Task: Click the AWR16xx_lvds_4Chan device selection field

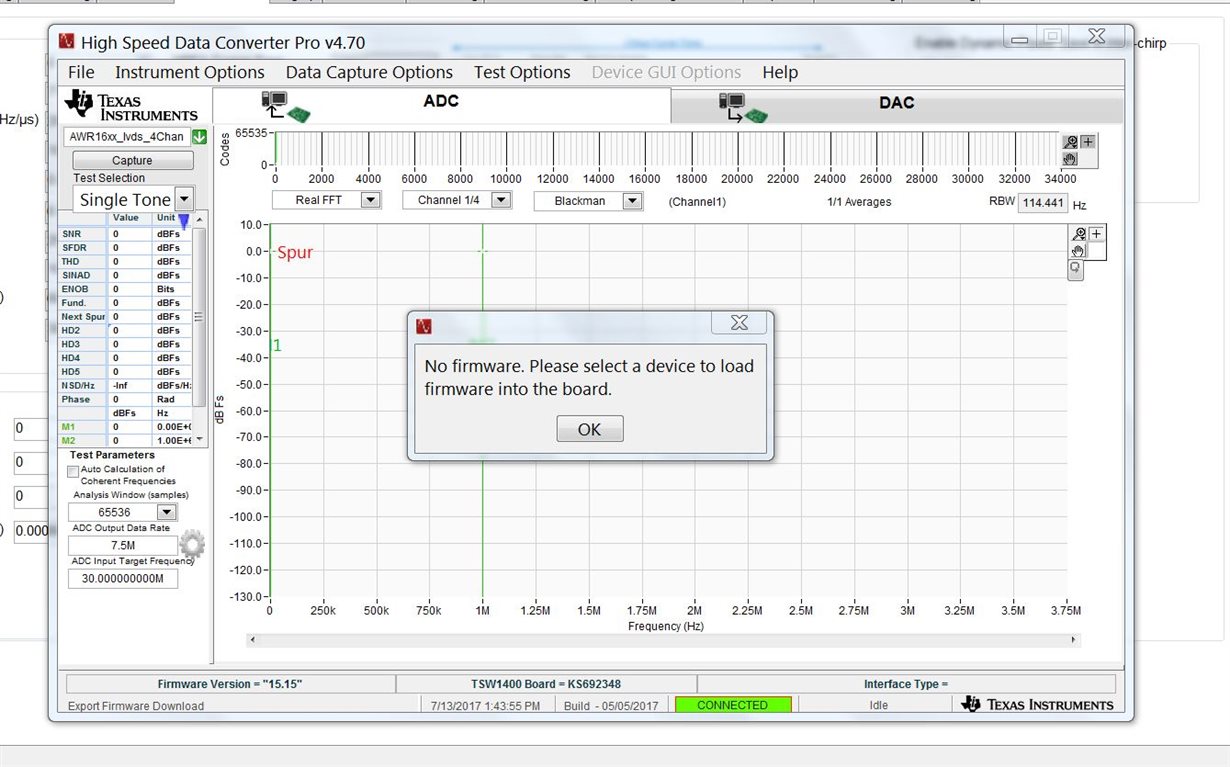Action: [x=127, y=137]
